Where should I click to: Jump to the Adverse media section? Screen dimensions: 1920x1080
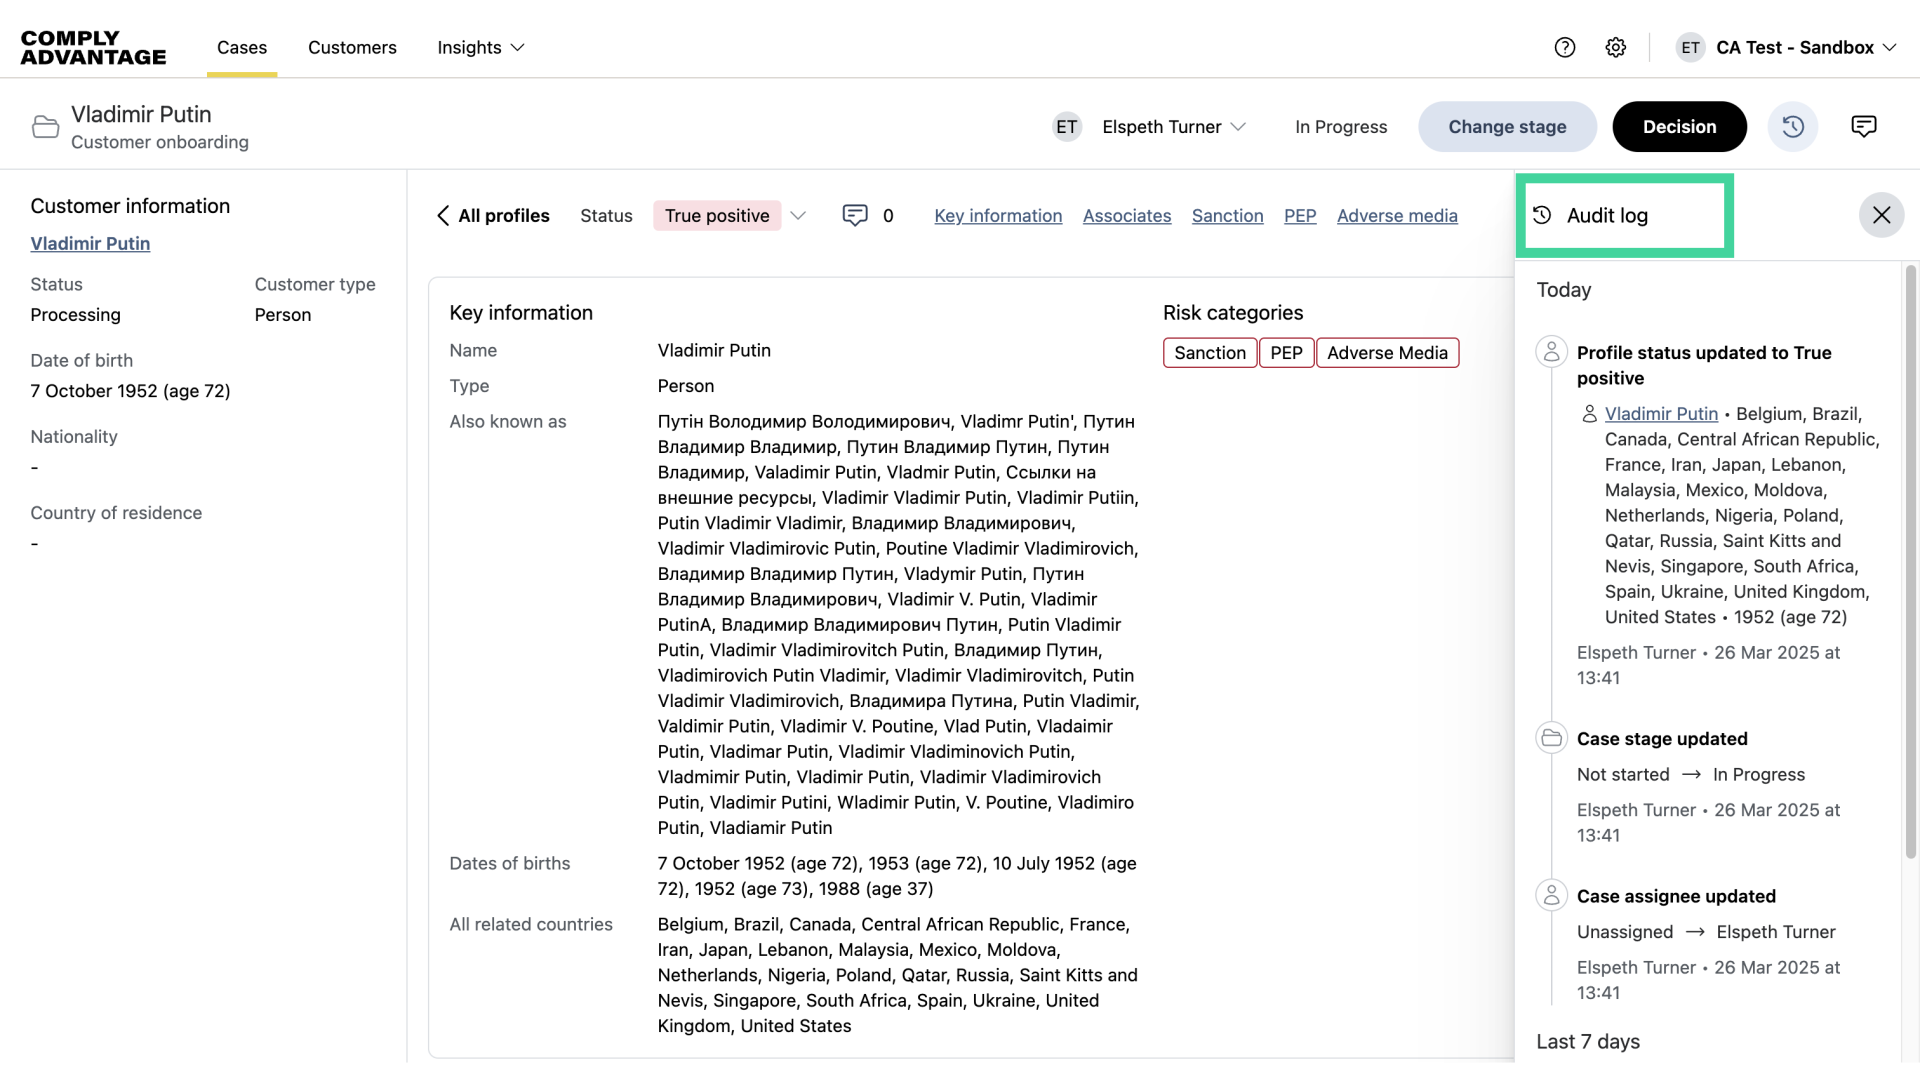click(x=1397, y=215)
